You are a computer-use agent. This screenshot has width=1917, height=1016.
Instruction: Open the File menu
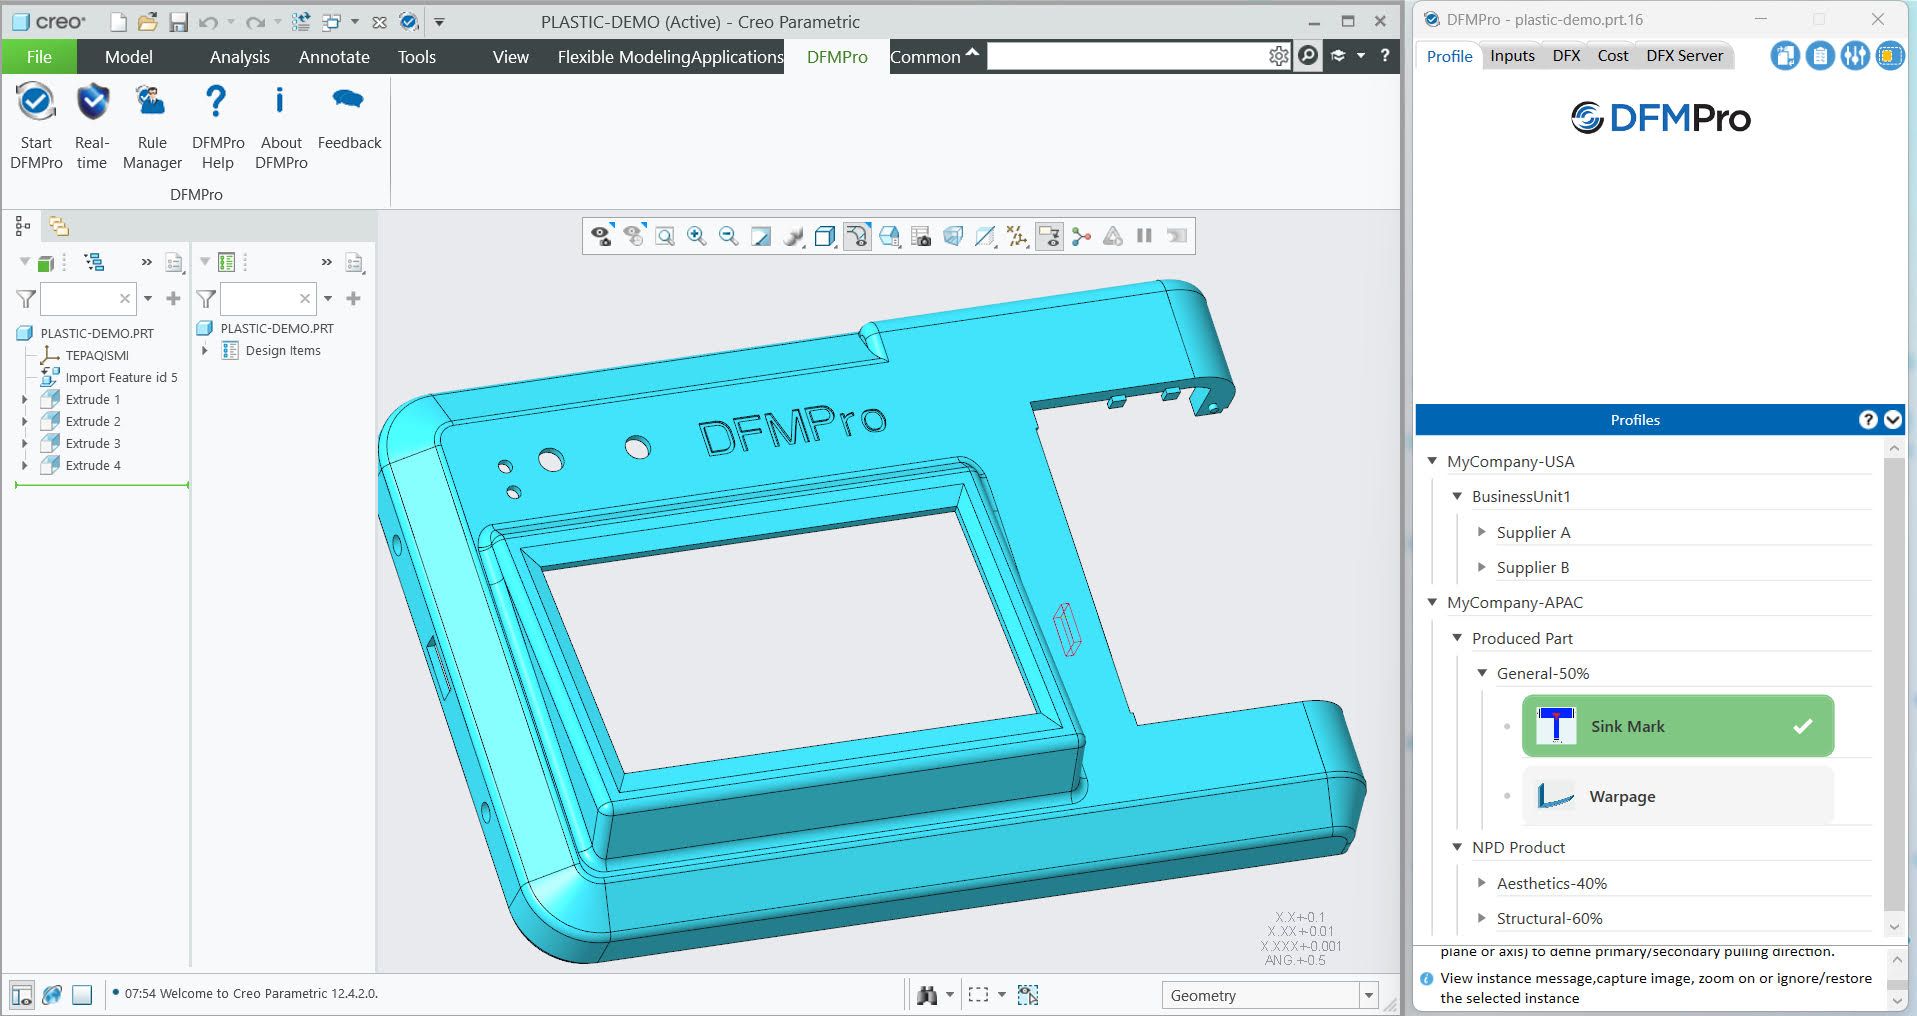pyautogui.click(x=39, y=57)
